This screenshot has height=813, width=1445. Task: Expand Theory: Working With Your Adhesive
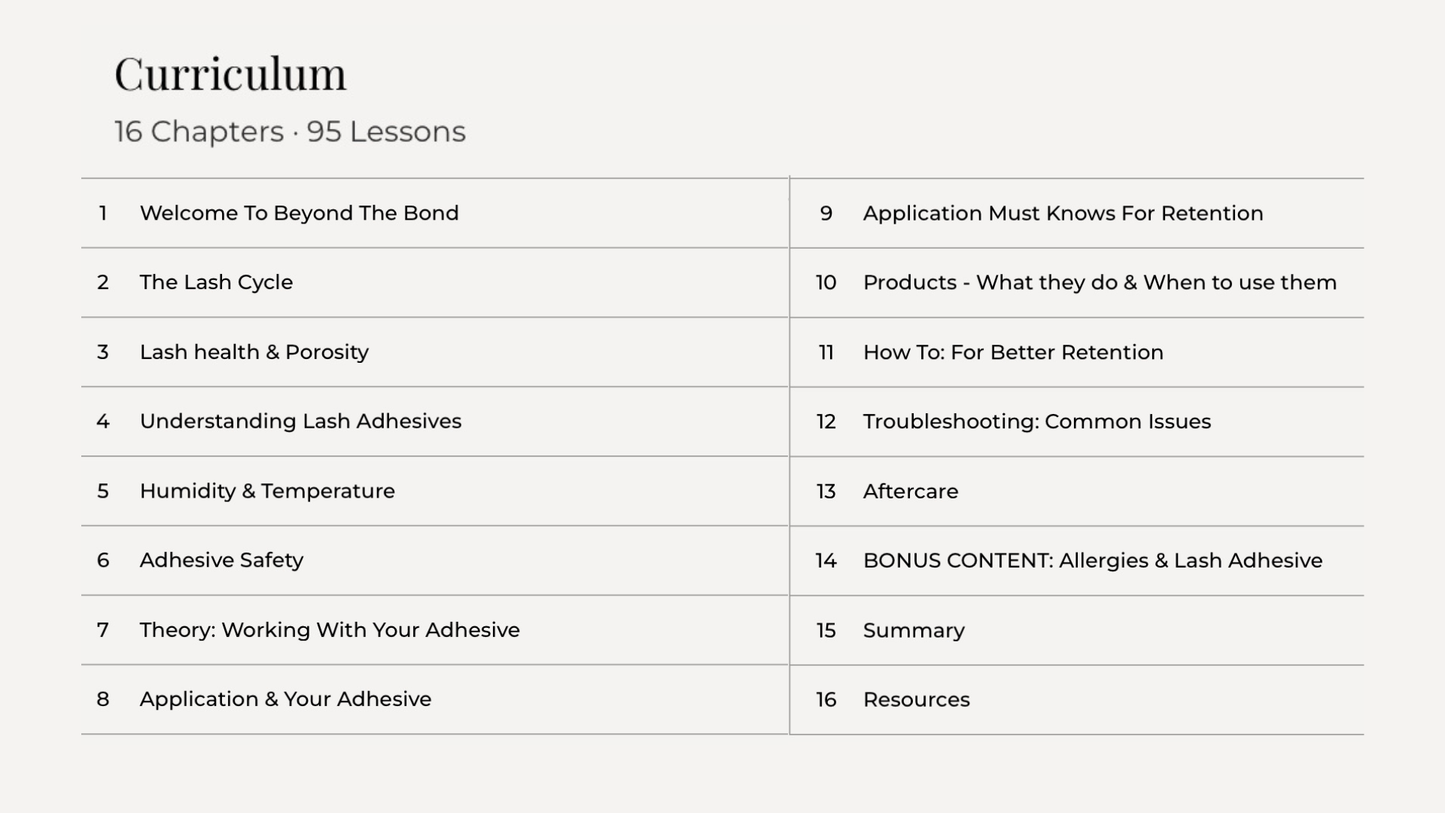[x=329, y=630]
